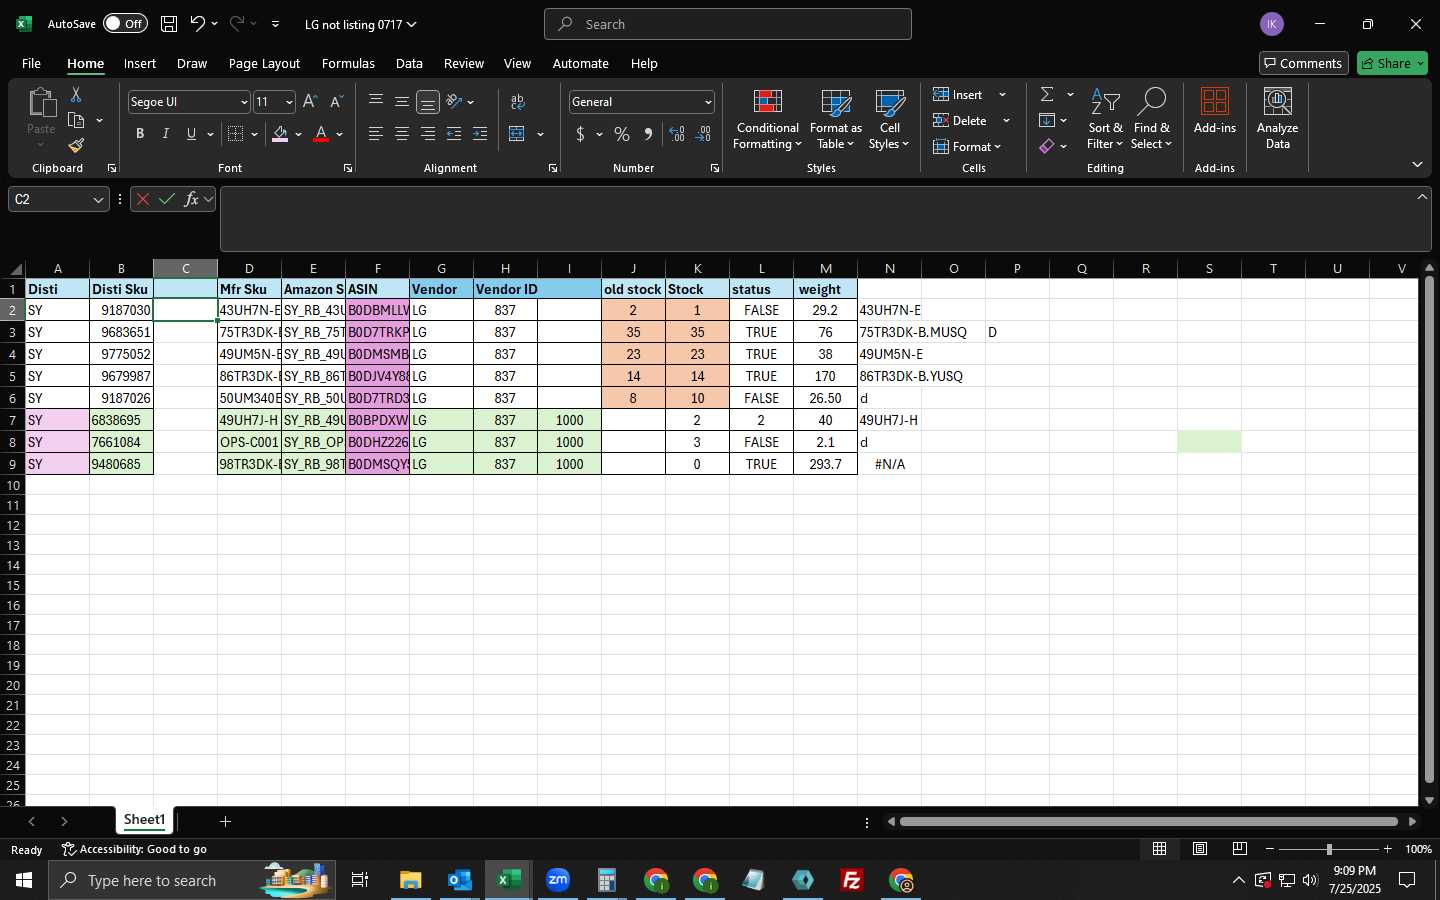Screen dimensions: 1440x900
Task: Select the Format Painter brush
Action: click(76, 145)
